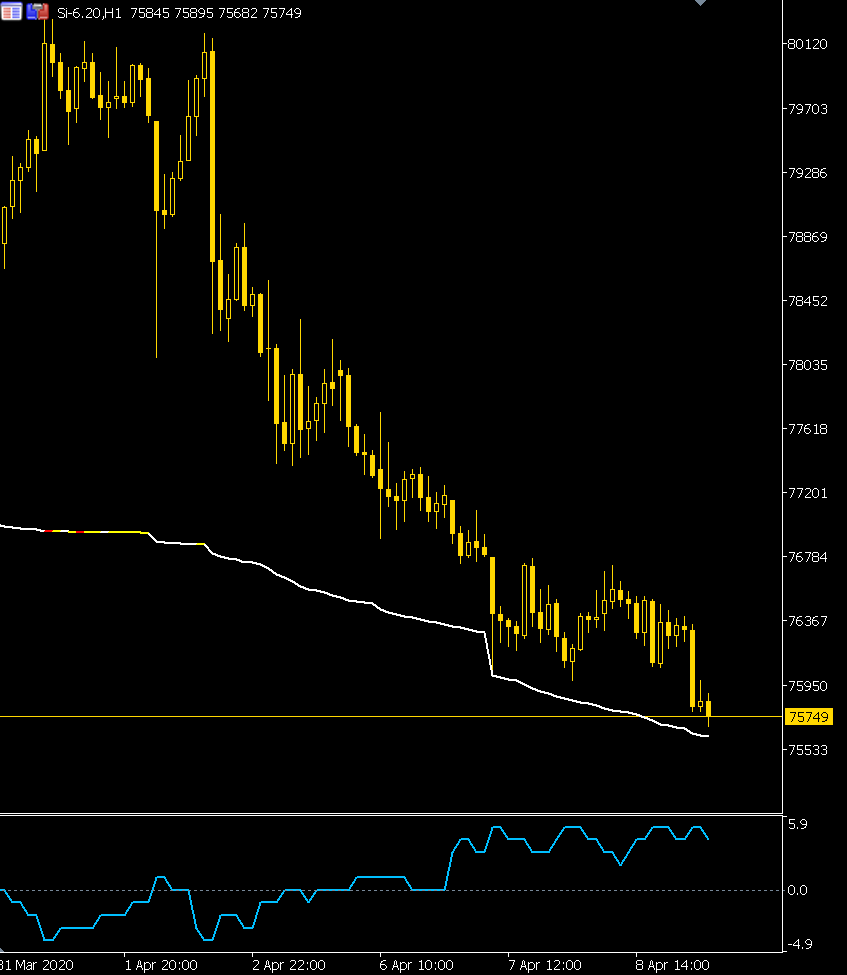Click the 80120 price scale label
Image resolution: width=847 pixels, height=975 pixels.
tap(807, 45)
